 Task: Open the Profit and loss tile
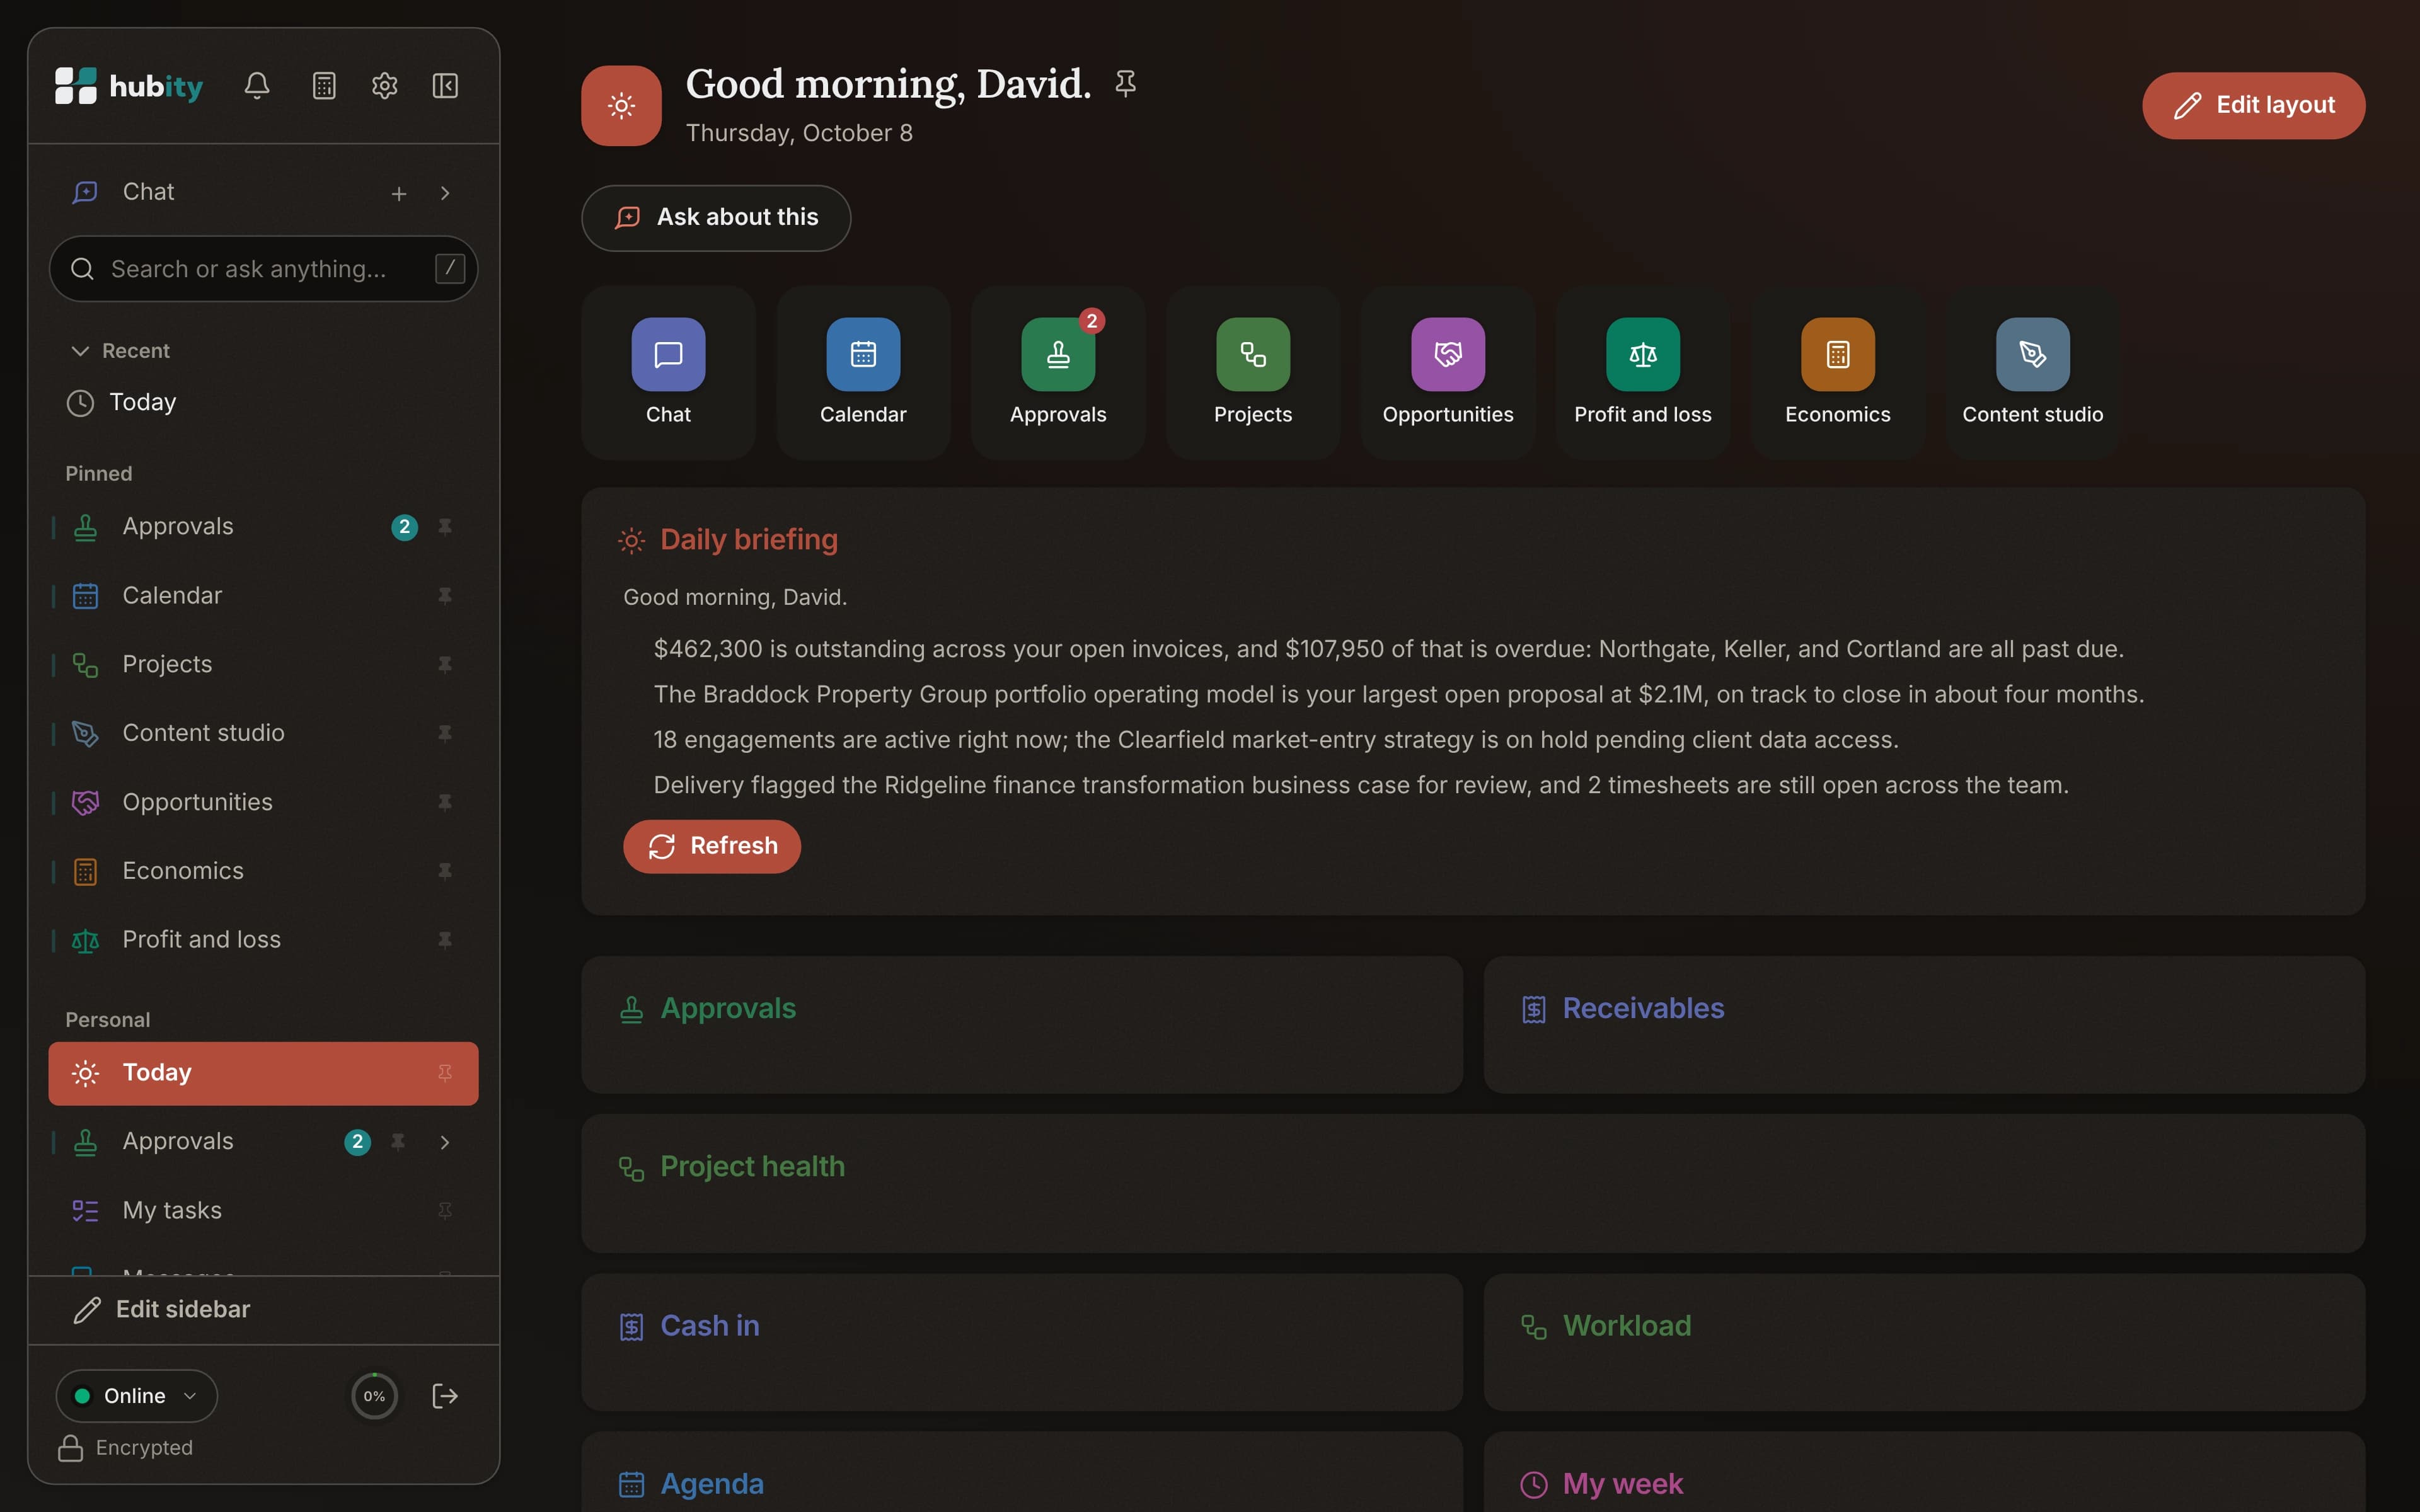tap(1643, 372)
